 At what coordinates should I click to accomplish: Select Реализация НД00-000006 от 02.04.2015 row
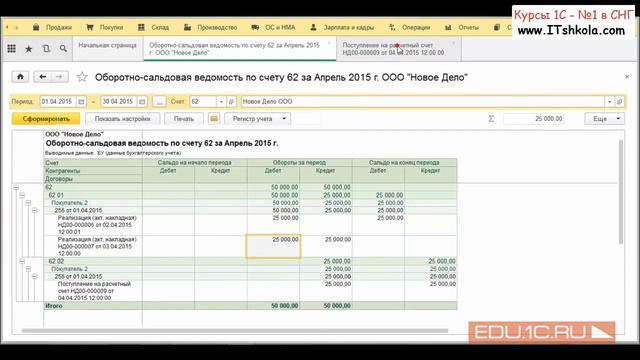(93, 225)
